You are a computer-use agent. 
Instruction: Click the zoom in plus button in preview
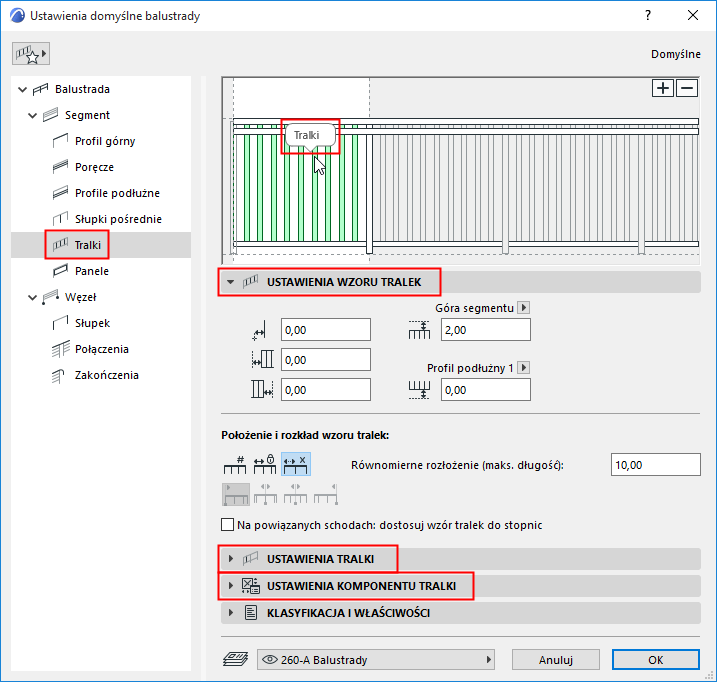[663, 88]
